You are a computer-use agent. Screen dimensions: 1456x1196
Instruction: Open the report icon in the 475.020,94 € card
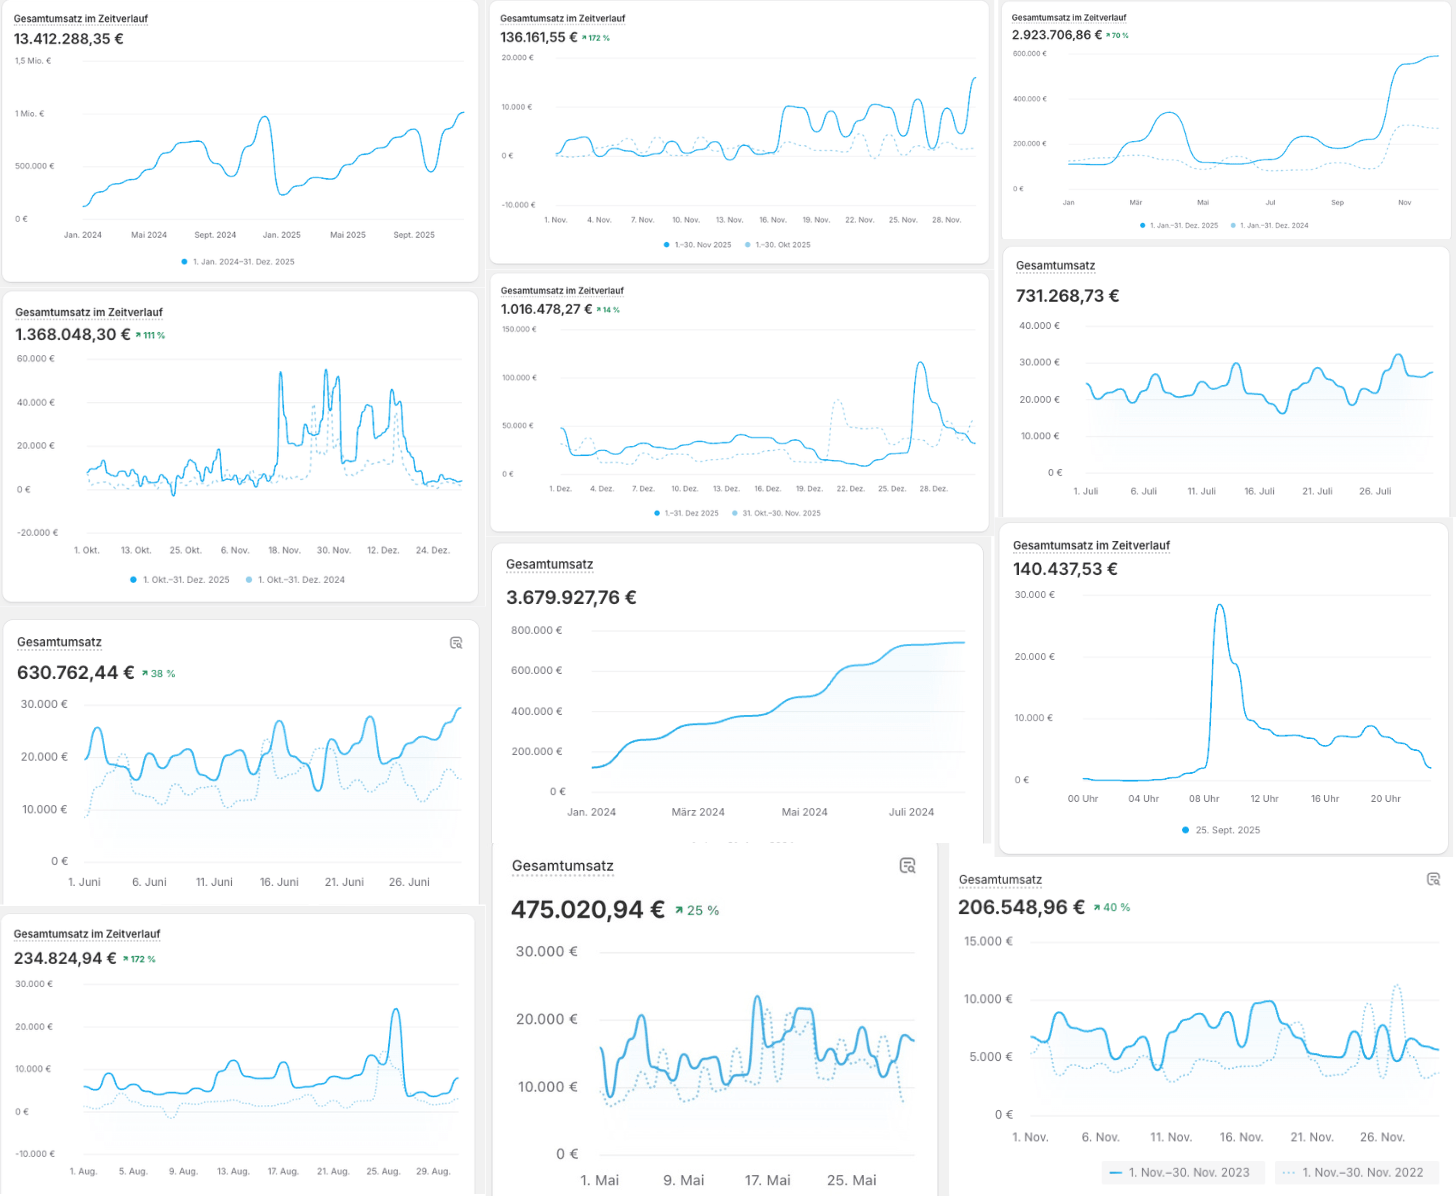907,866
